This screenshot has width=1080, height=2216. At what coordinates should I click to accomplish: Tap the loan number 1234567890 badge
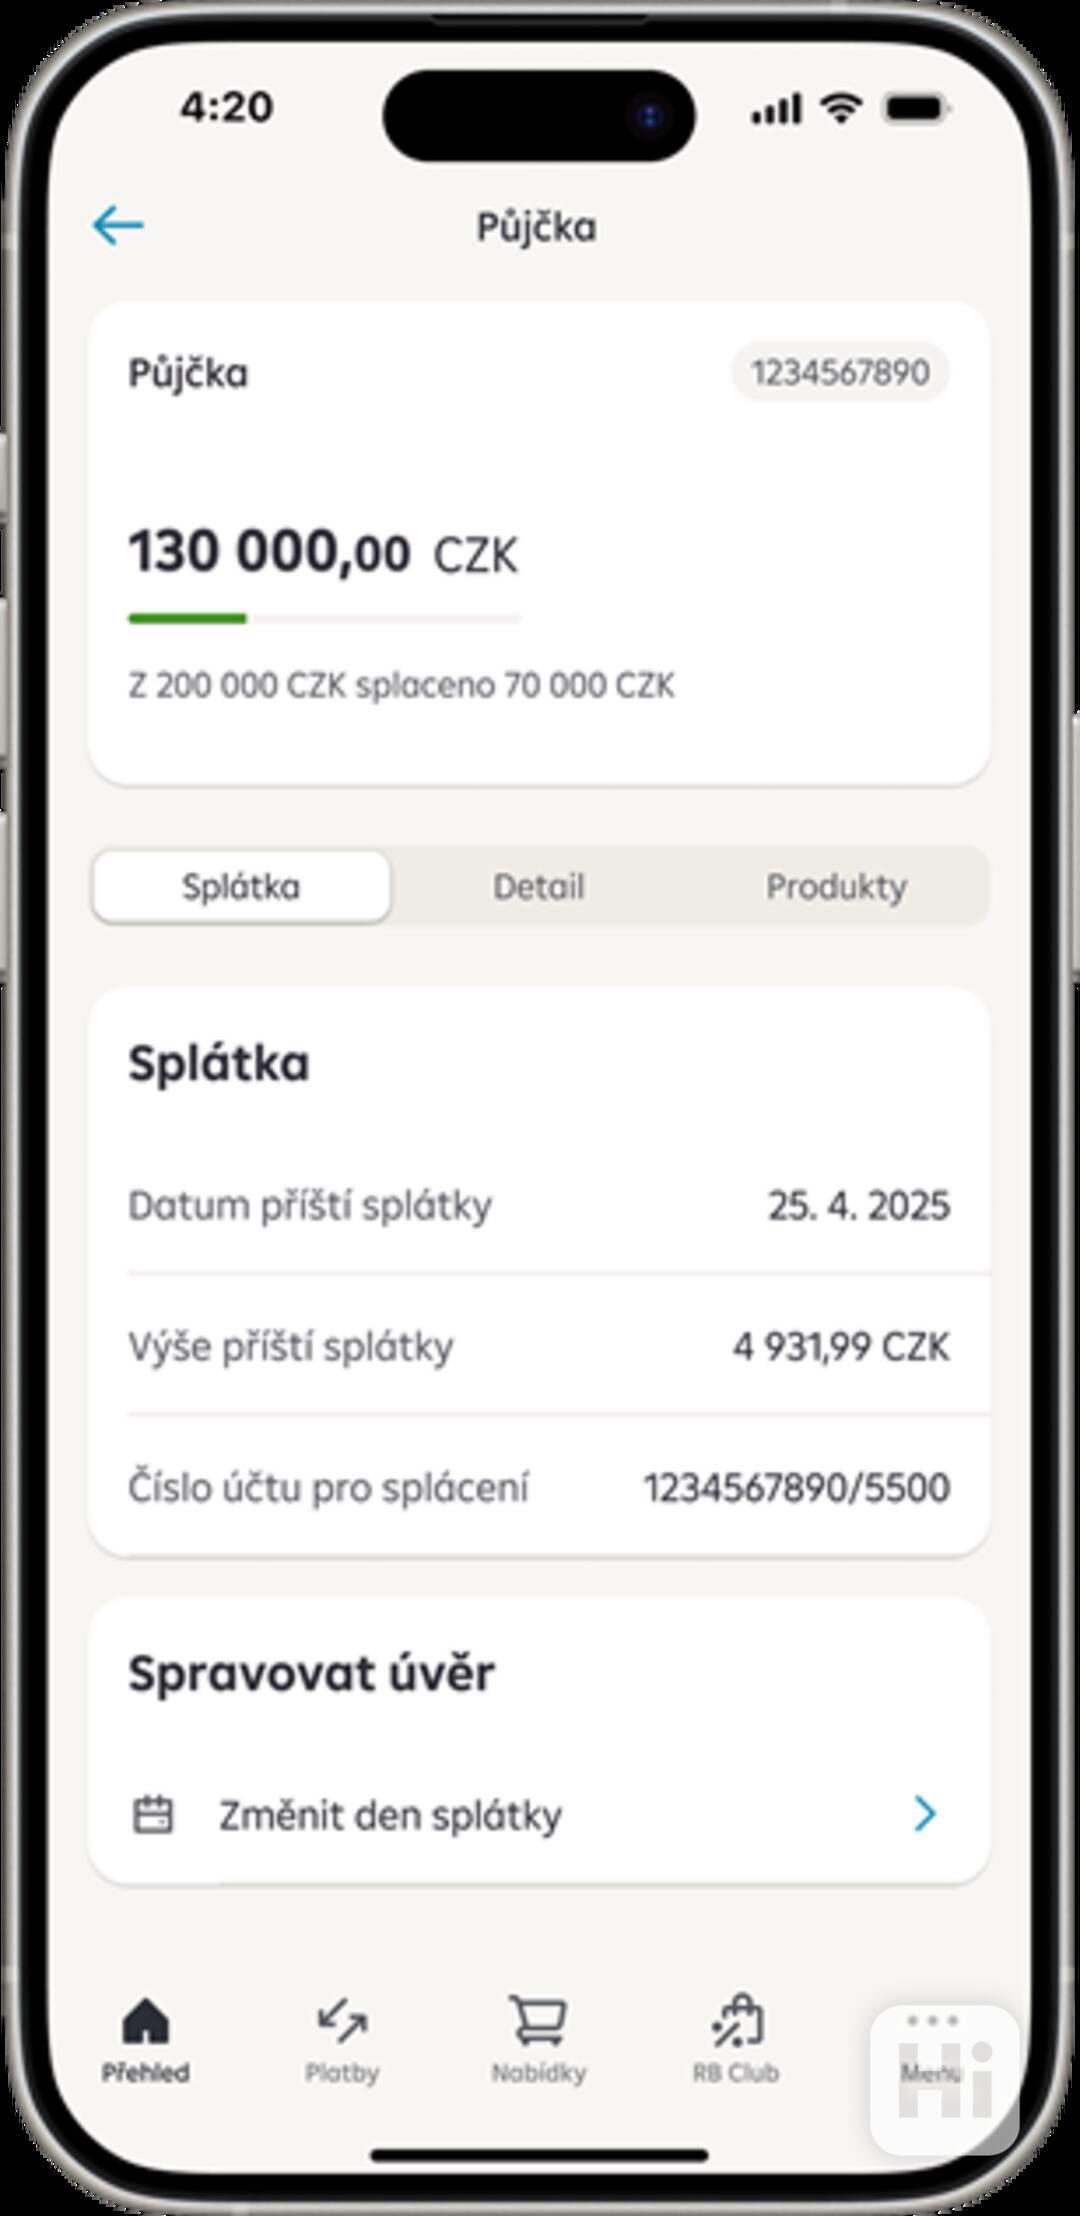coord(840,373)
